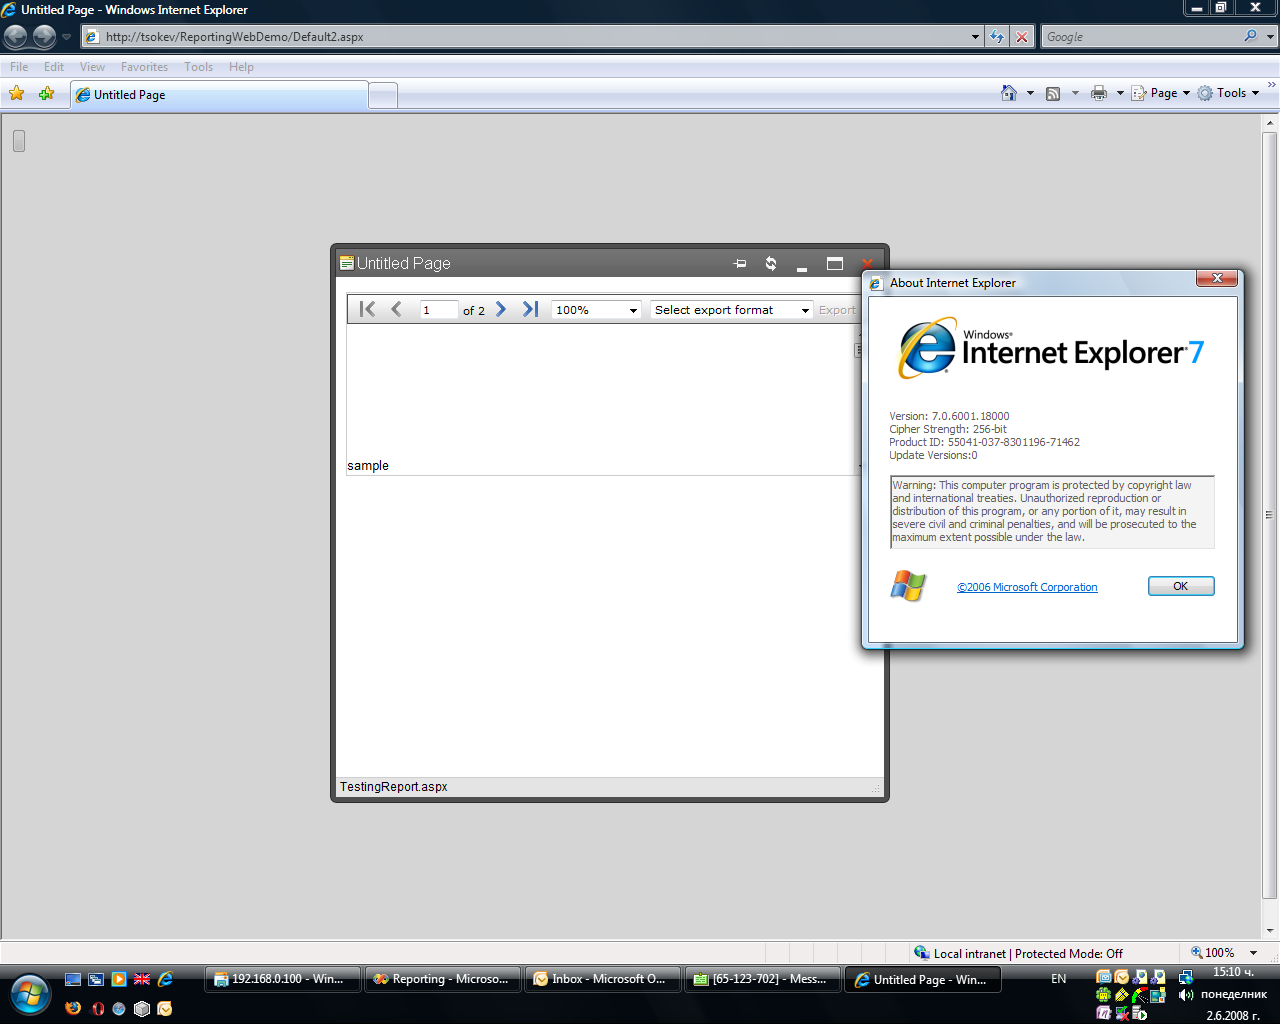The width and height of the screenshot is (1280, 1024).
Task: Open the Help menu
Action: 241,67
